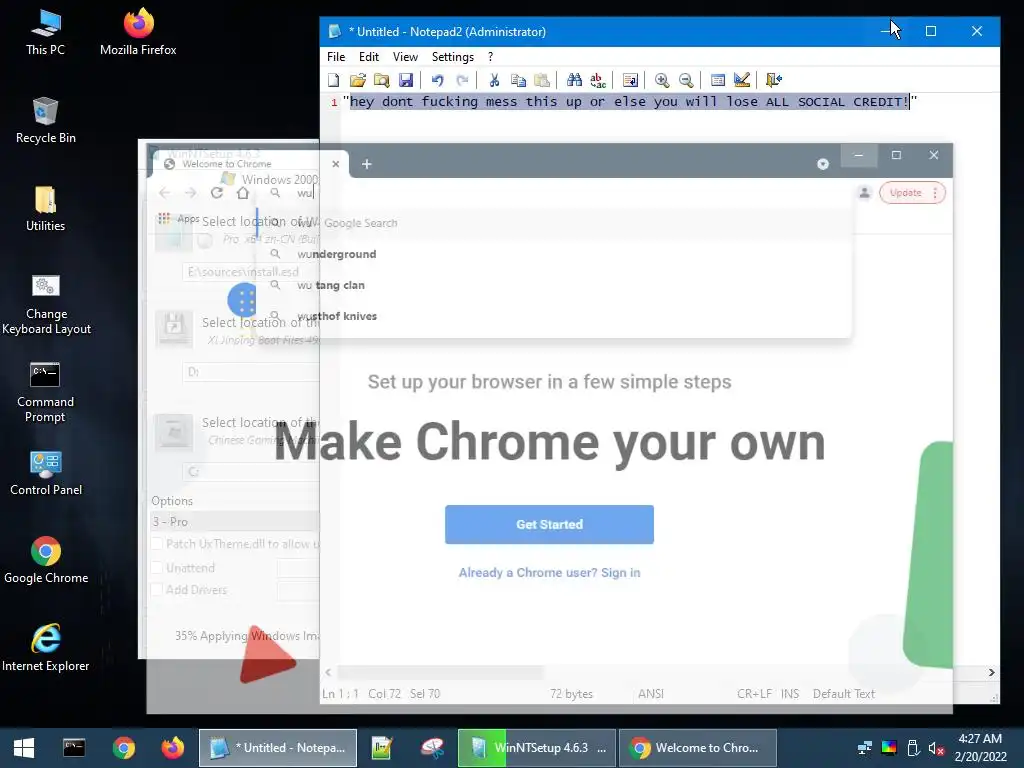Click the Customize Schemes icon in Notepad2 toolbar

click(x=742, y=80)
